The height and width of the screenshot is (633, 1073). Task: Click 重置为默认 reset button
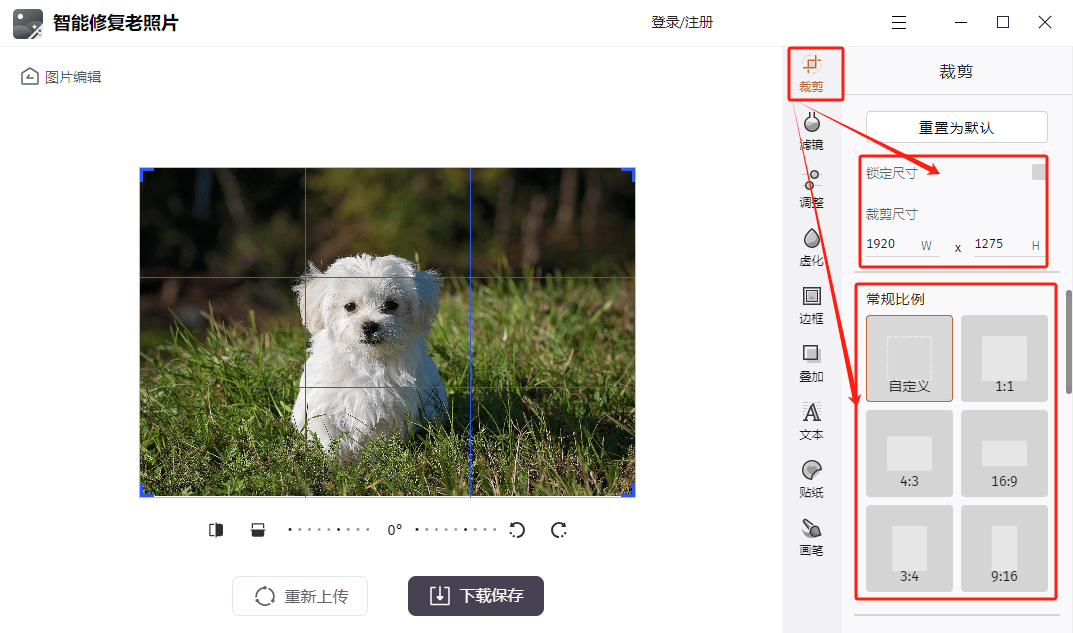957,127
